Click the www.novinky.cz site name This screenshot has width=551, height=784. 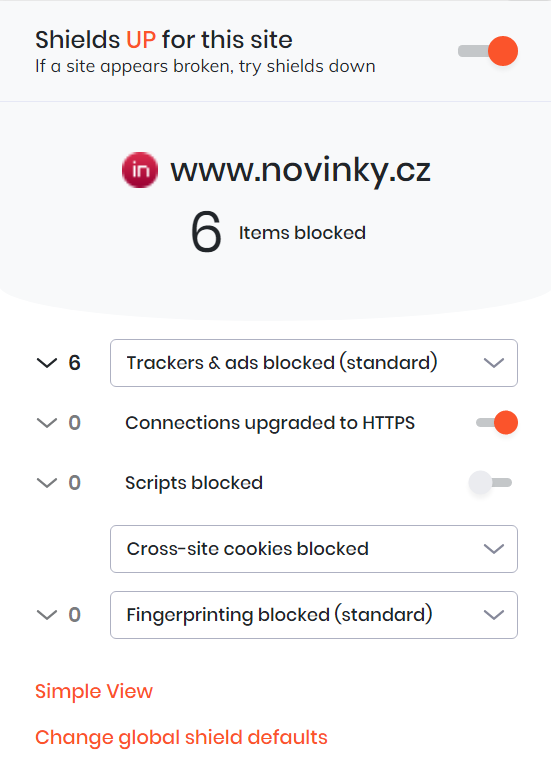300,170
